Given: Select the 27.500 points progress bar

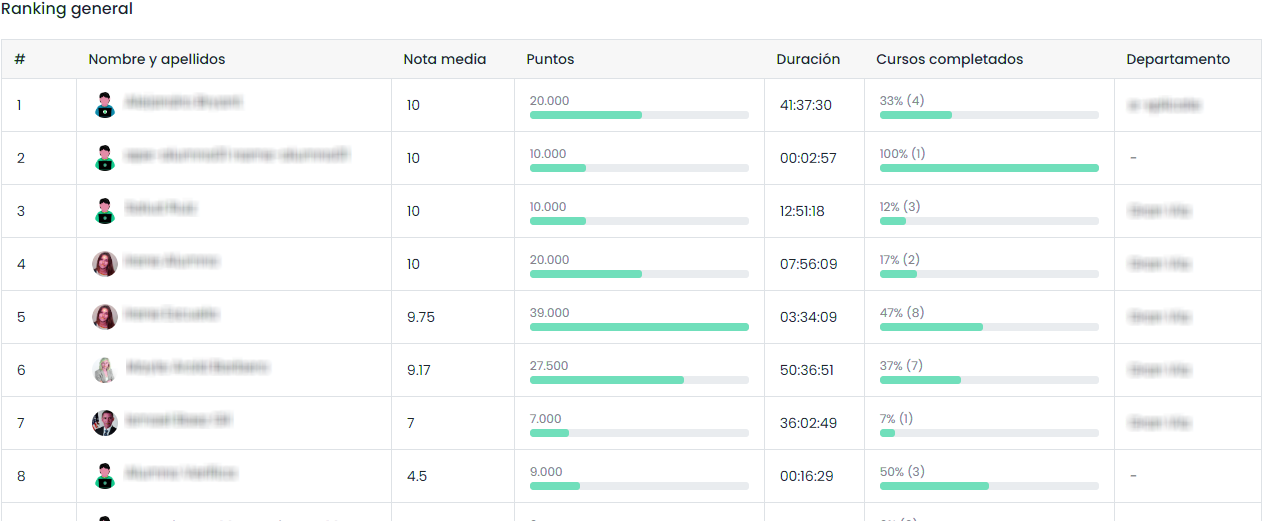Looking at the screenshot, I should pyautogui.click(x=639, y=380).
